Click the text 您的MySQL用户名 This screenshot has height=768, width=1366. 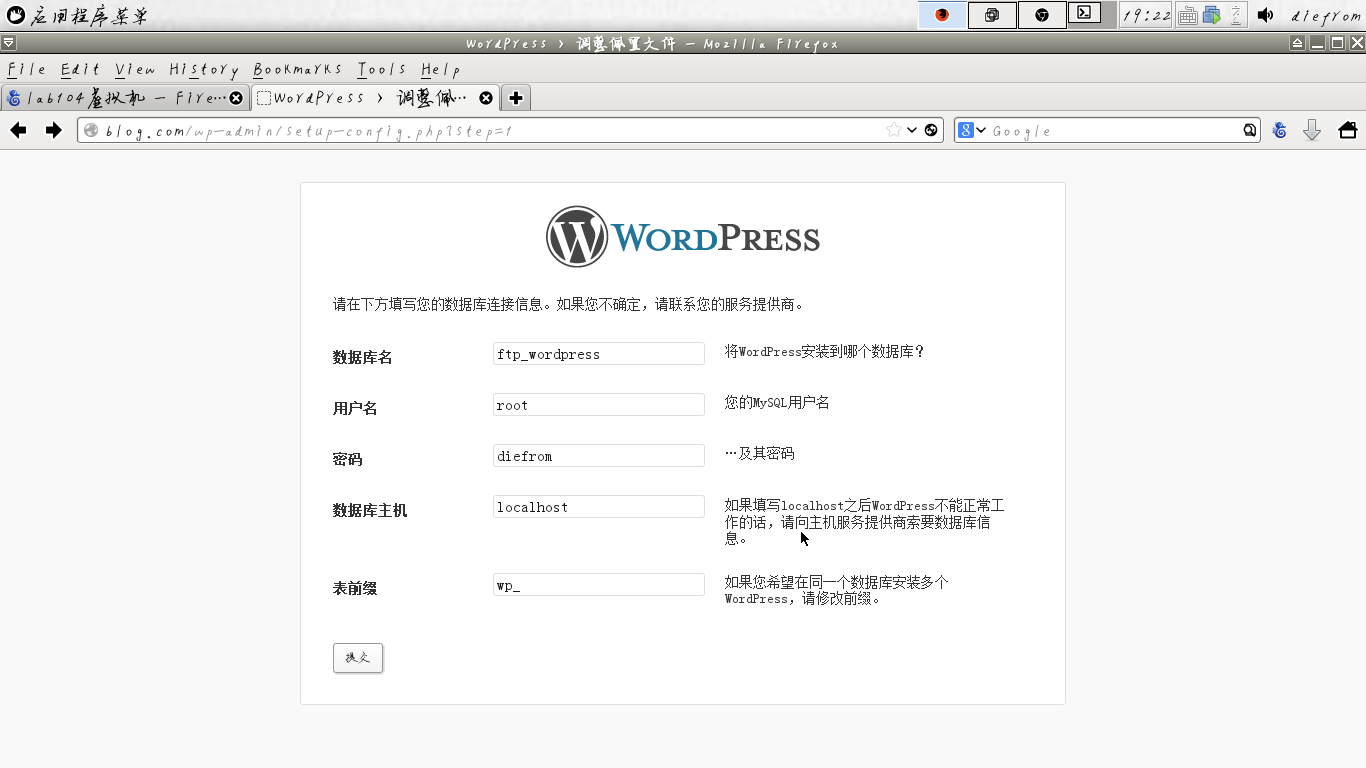click(x=777, y=403)
